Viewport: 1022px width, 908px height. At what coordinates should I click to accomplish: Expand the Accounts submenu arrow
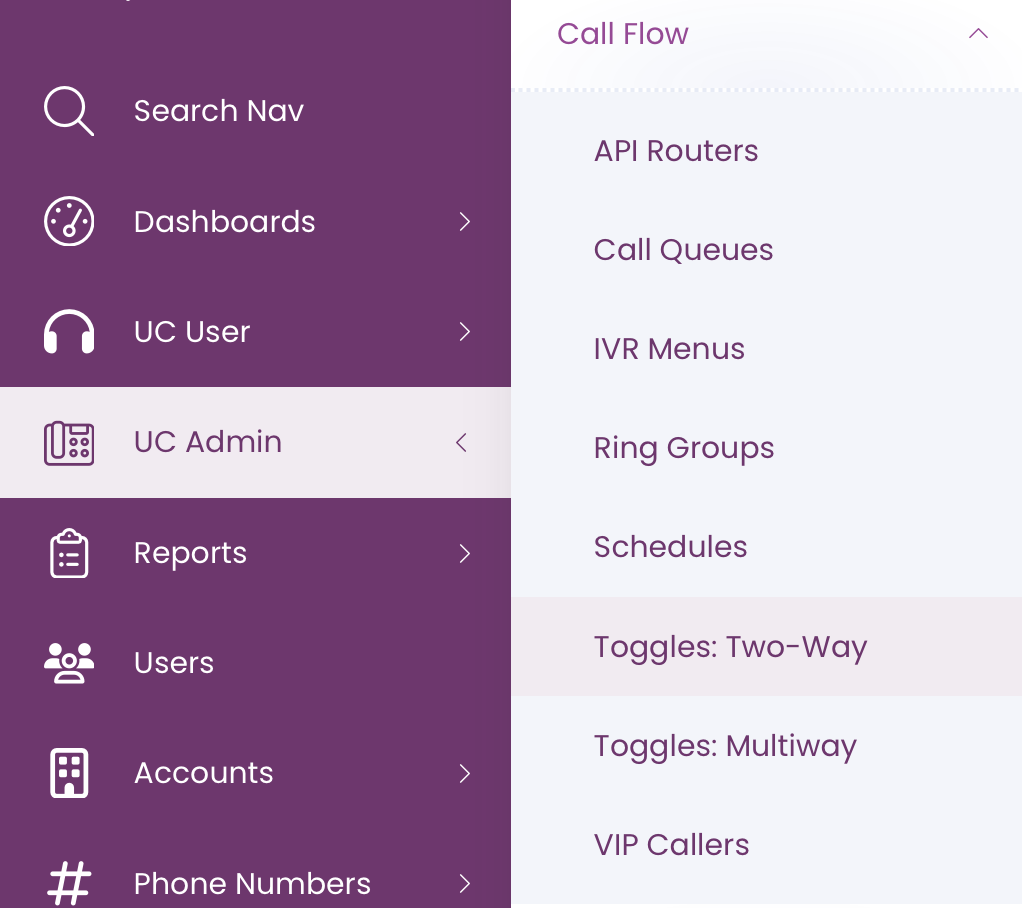(x=464, y=773)
